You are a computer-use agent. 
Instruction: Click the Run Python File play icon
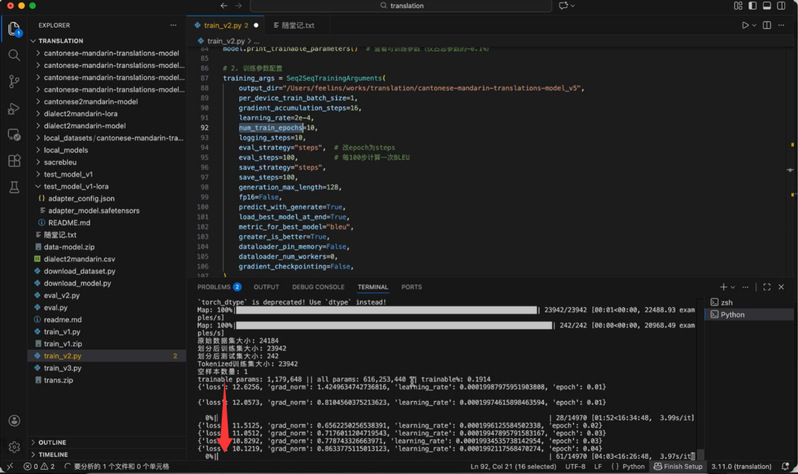click(x=745, y=25)
